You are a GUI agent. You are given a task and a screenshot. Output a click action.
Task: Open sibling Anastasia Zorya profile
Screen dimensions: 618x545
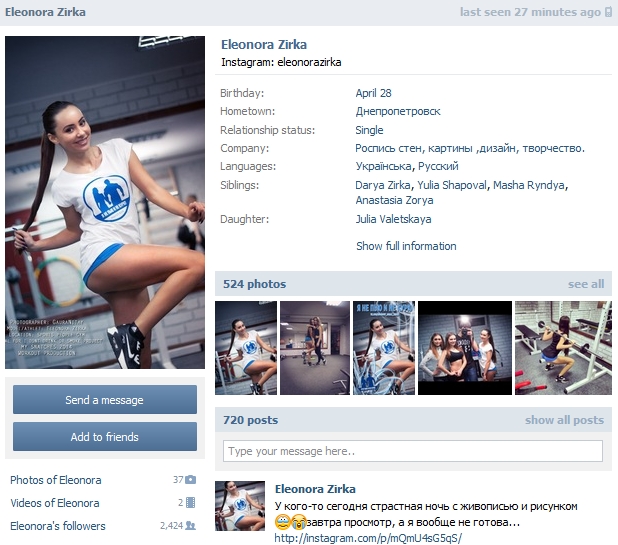point(395,200)
